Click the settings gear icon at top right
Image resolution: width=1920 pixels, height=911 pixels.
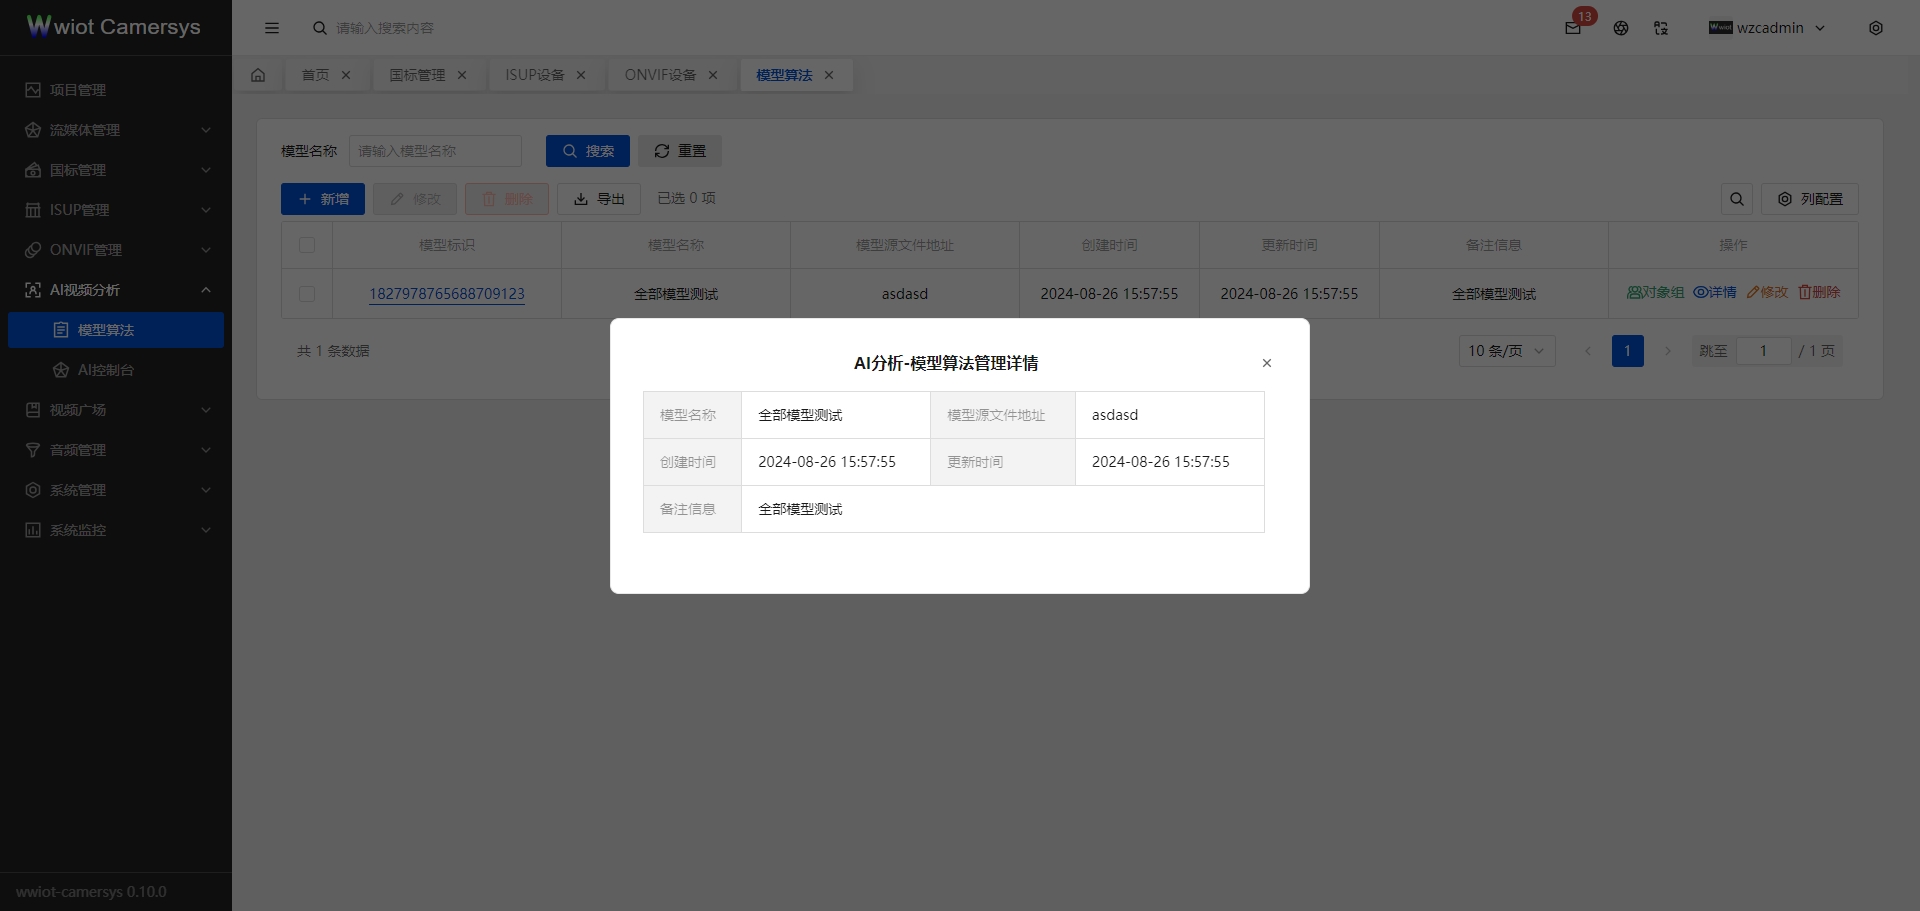click(x=1876, y=28)
